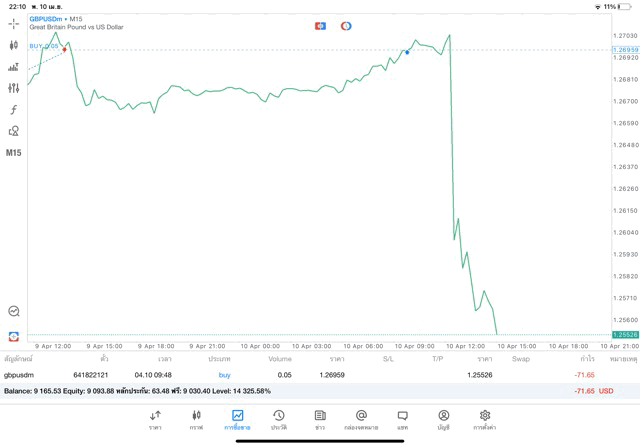This screenshot has width=640, height=447.
Task: Click the chart zoom icon in sidebar
Action: click(x=14, y=311)
